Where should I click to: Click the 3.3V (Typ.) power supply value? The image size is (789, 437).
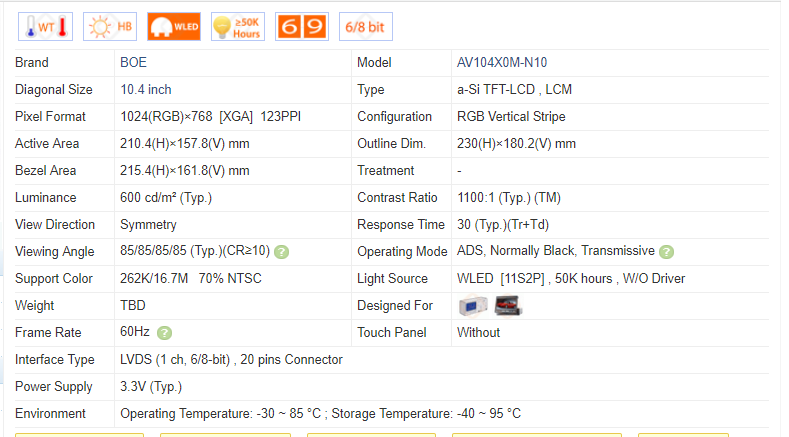point(151,387)
